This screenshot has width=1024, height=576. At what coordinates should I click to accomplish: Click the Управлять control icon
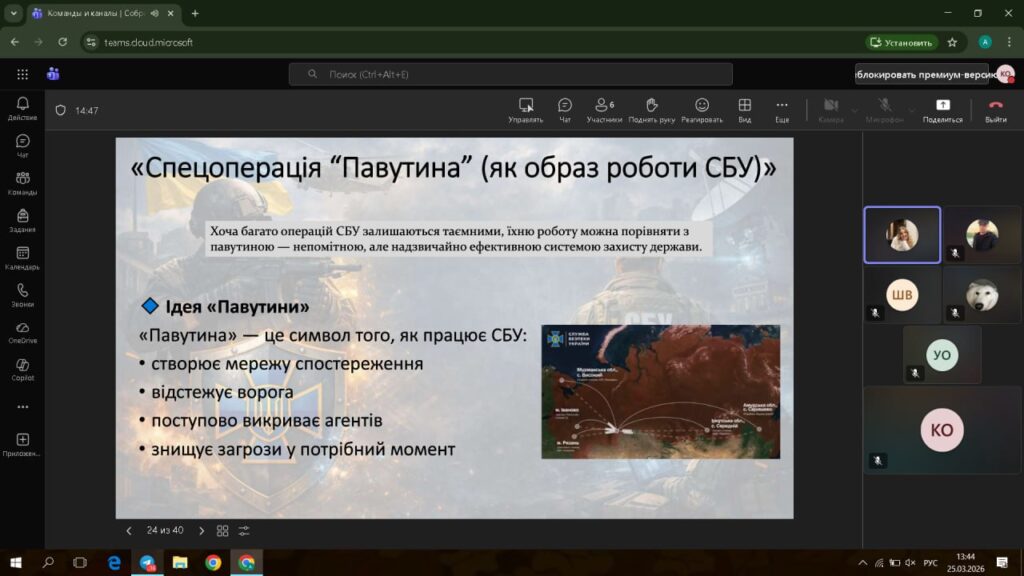coord(525,106)
